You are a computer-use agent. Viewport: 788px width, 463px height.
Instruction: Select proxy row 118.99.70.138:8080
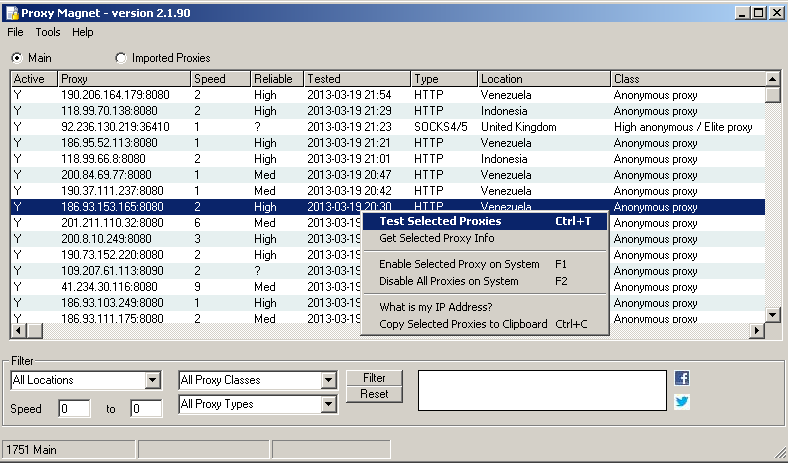388,111
